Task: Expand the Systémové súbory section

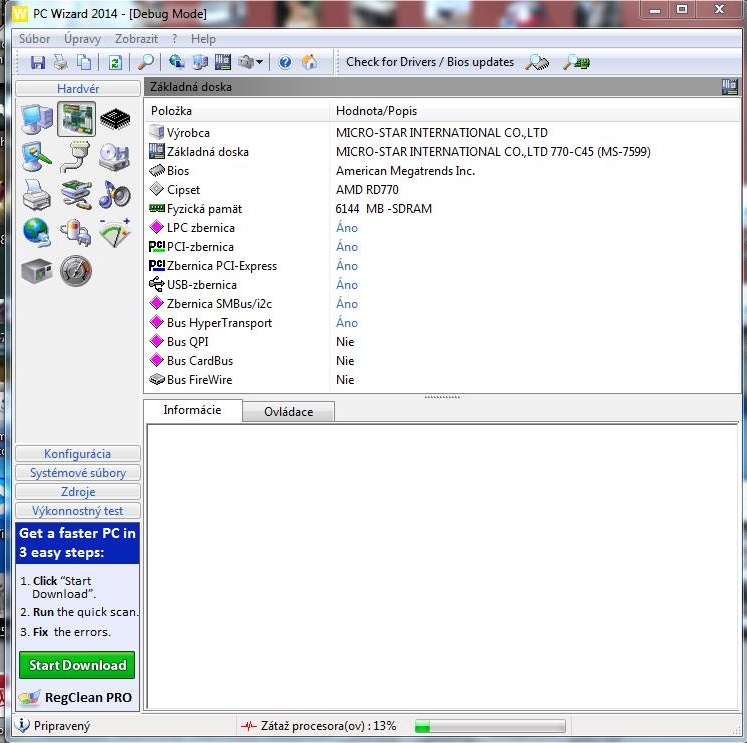Action: pyautogui.click(x=78, y=473)
